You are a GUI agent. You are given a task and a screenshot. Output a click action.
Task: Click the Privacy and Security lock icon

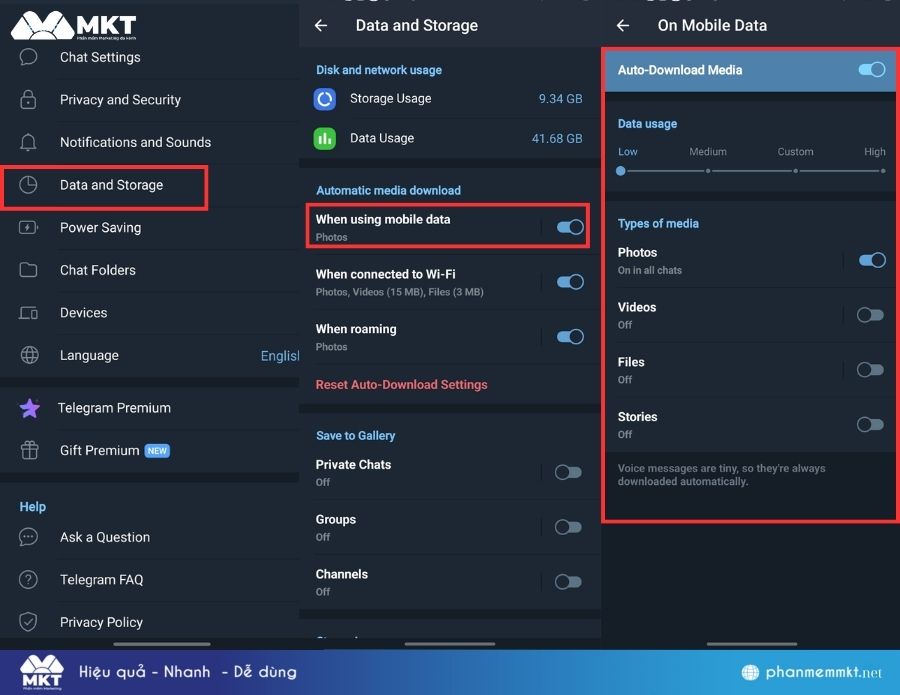tap(29, 100)
